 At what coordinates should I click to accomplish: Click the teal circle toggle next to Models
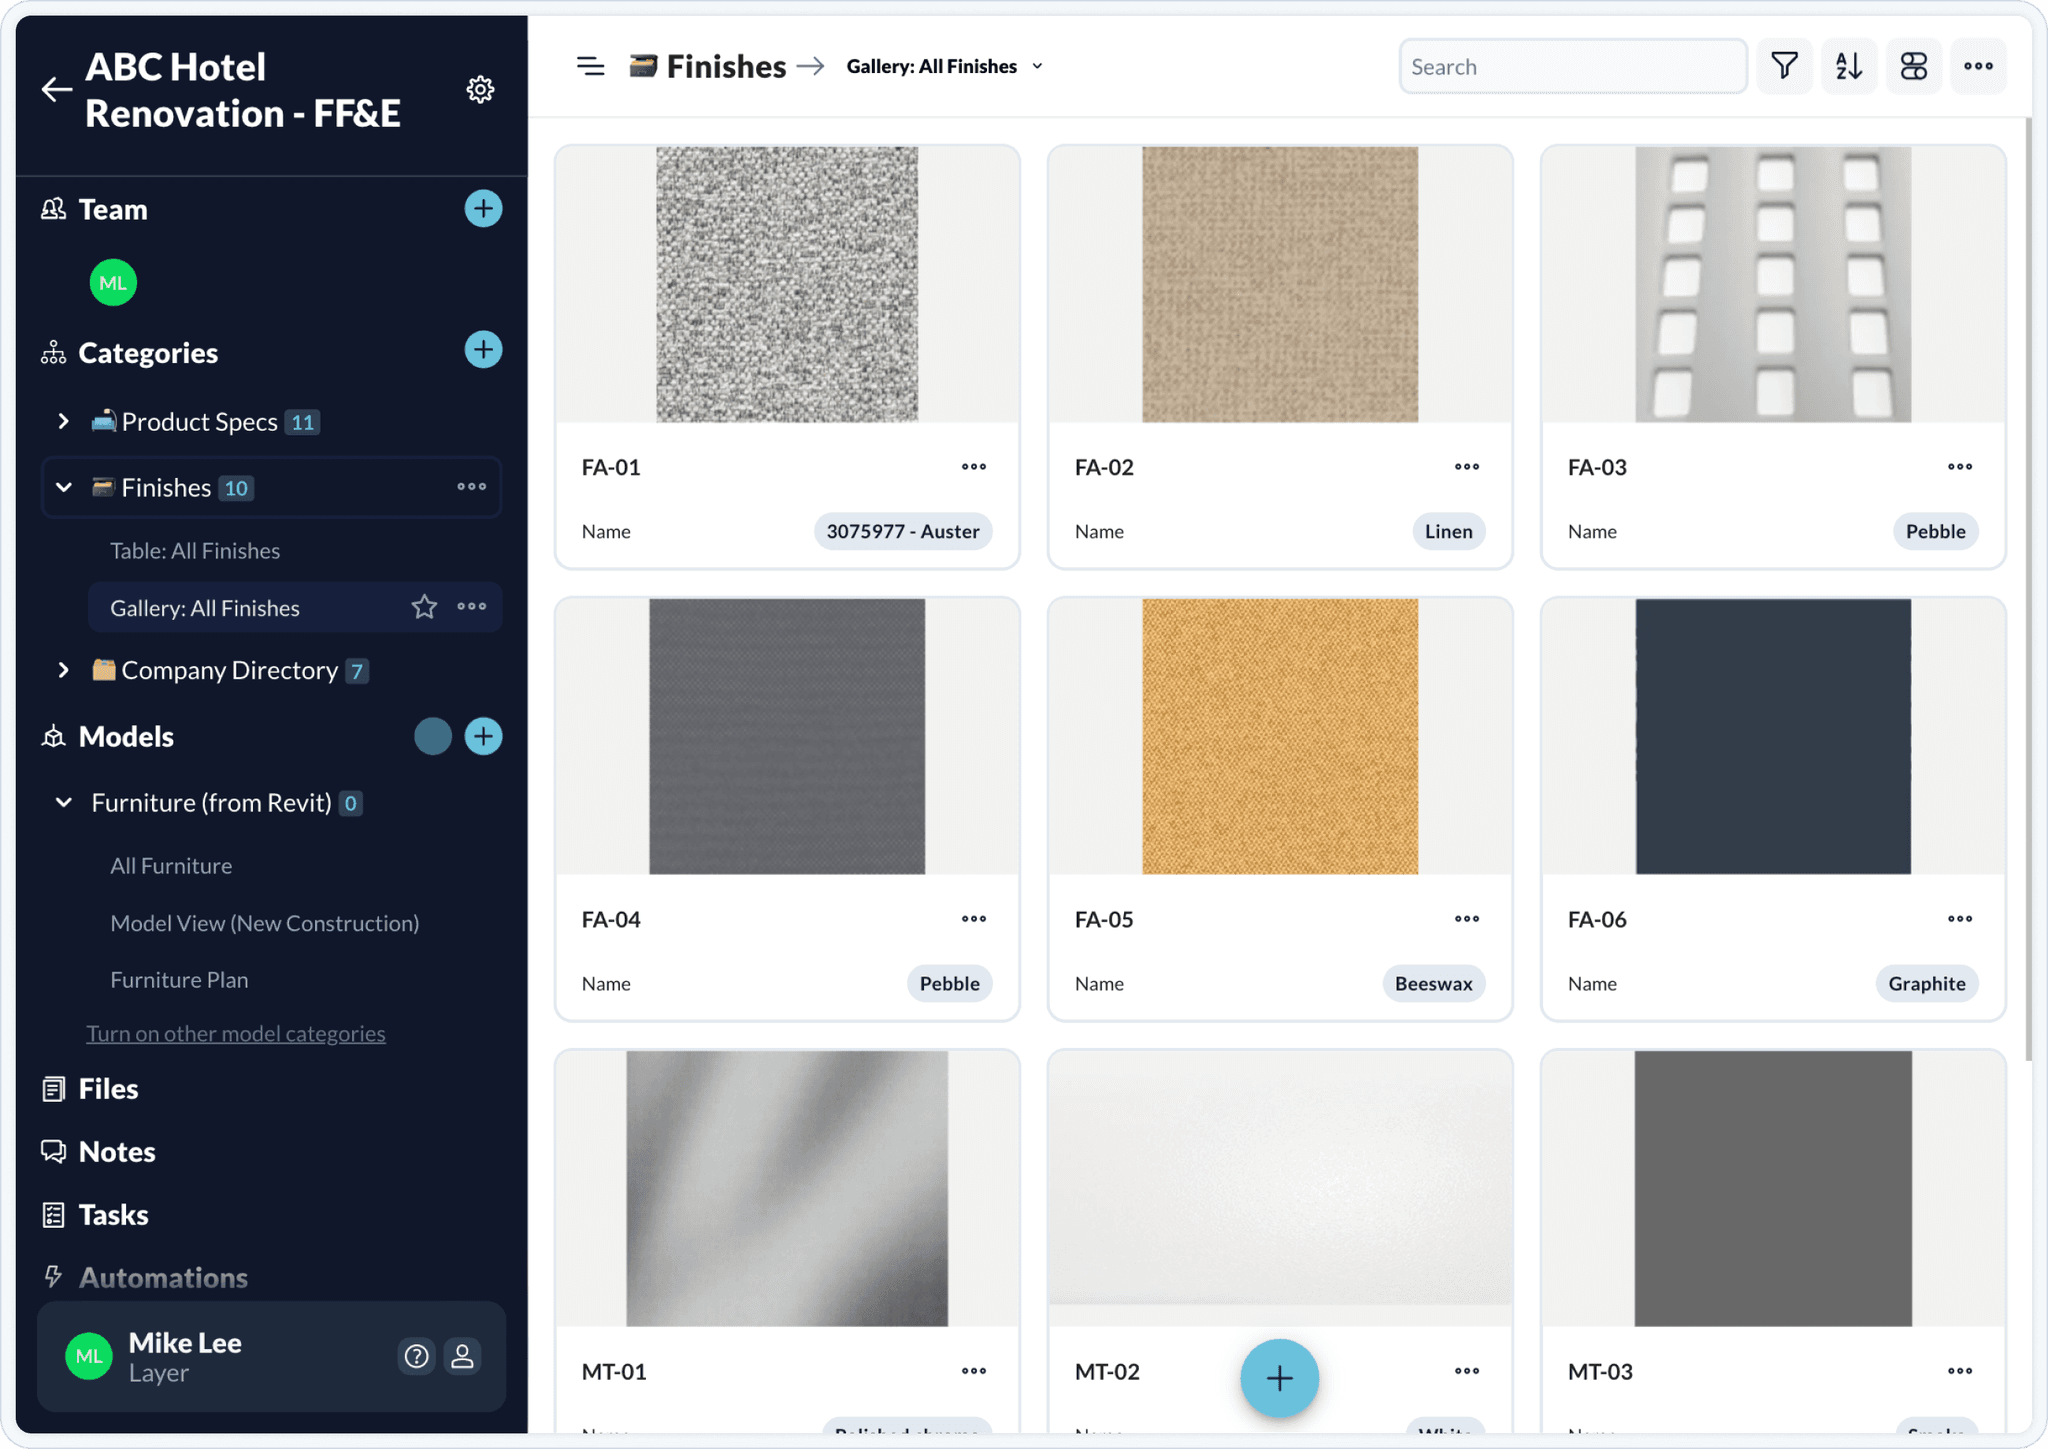(433, 736)
